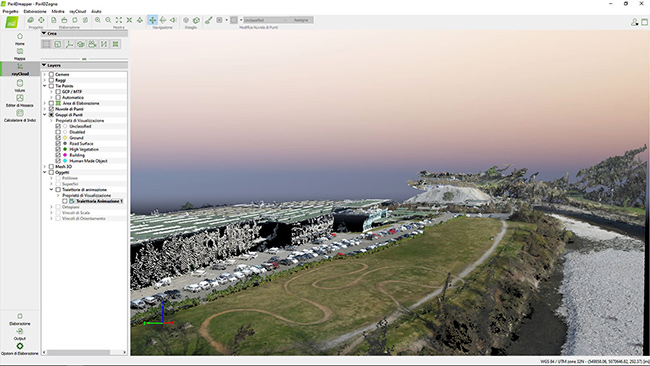
Task: Open the Calcolatore di Indici view
Action: coord(19,116)
